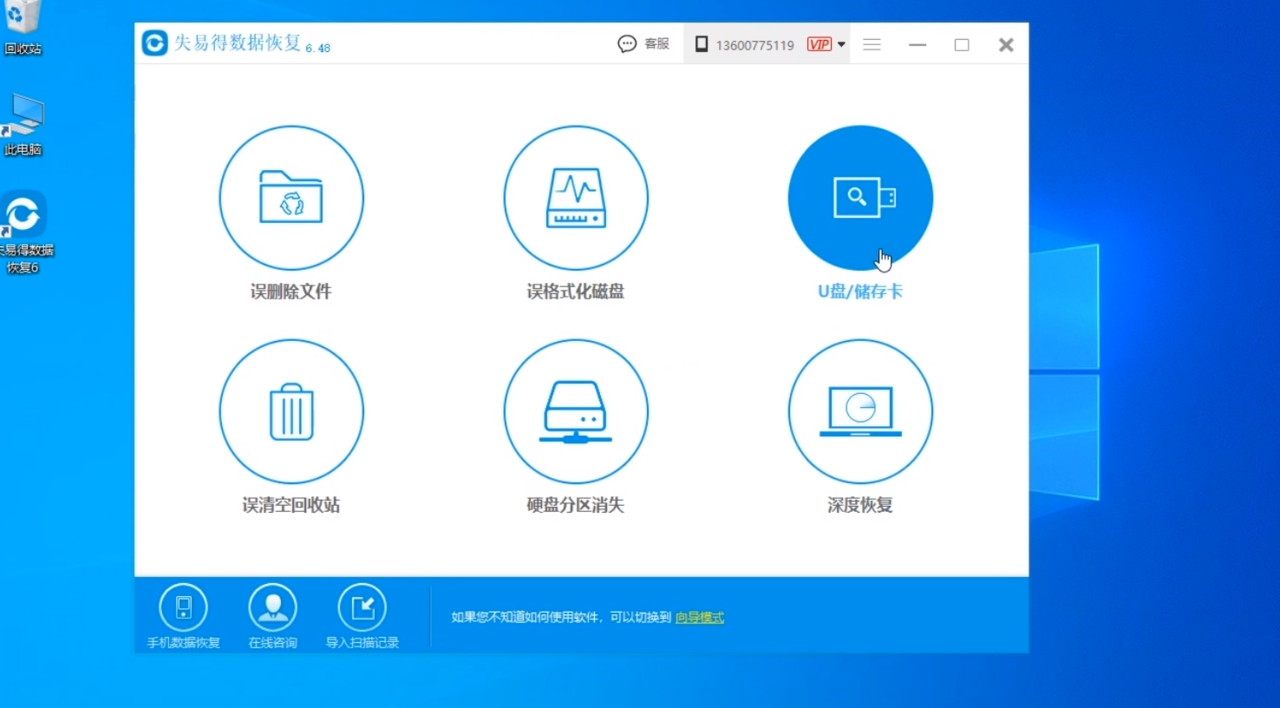Click the version number 6.48
The height and width of the screenshot is (708, 1280).
tap(318, 48)
